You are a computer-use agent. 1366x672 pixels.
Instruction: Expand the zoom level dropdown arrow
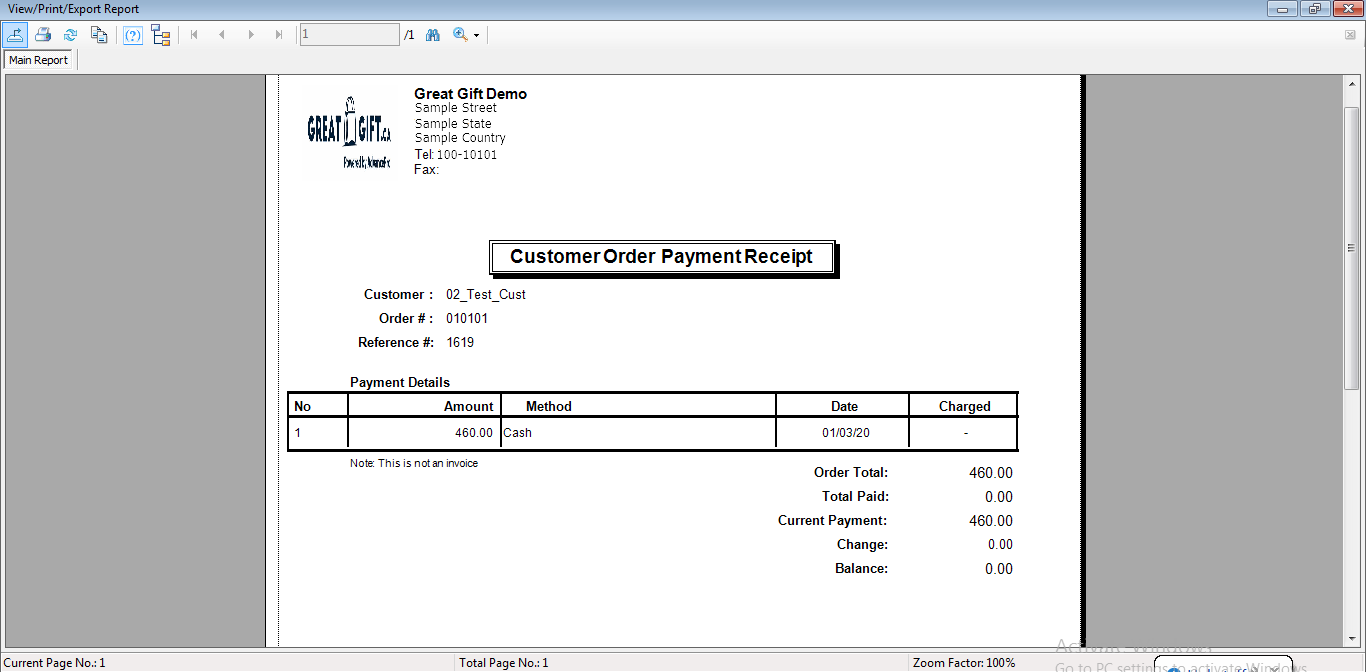click(x=477, y=36)
